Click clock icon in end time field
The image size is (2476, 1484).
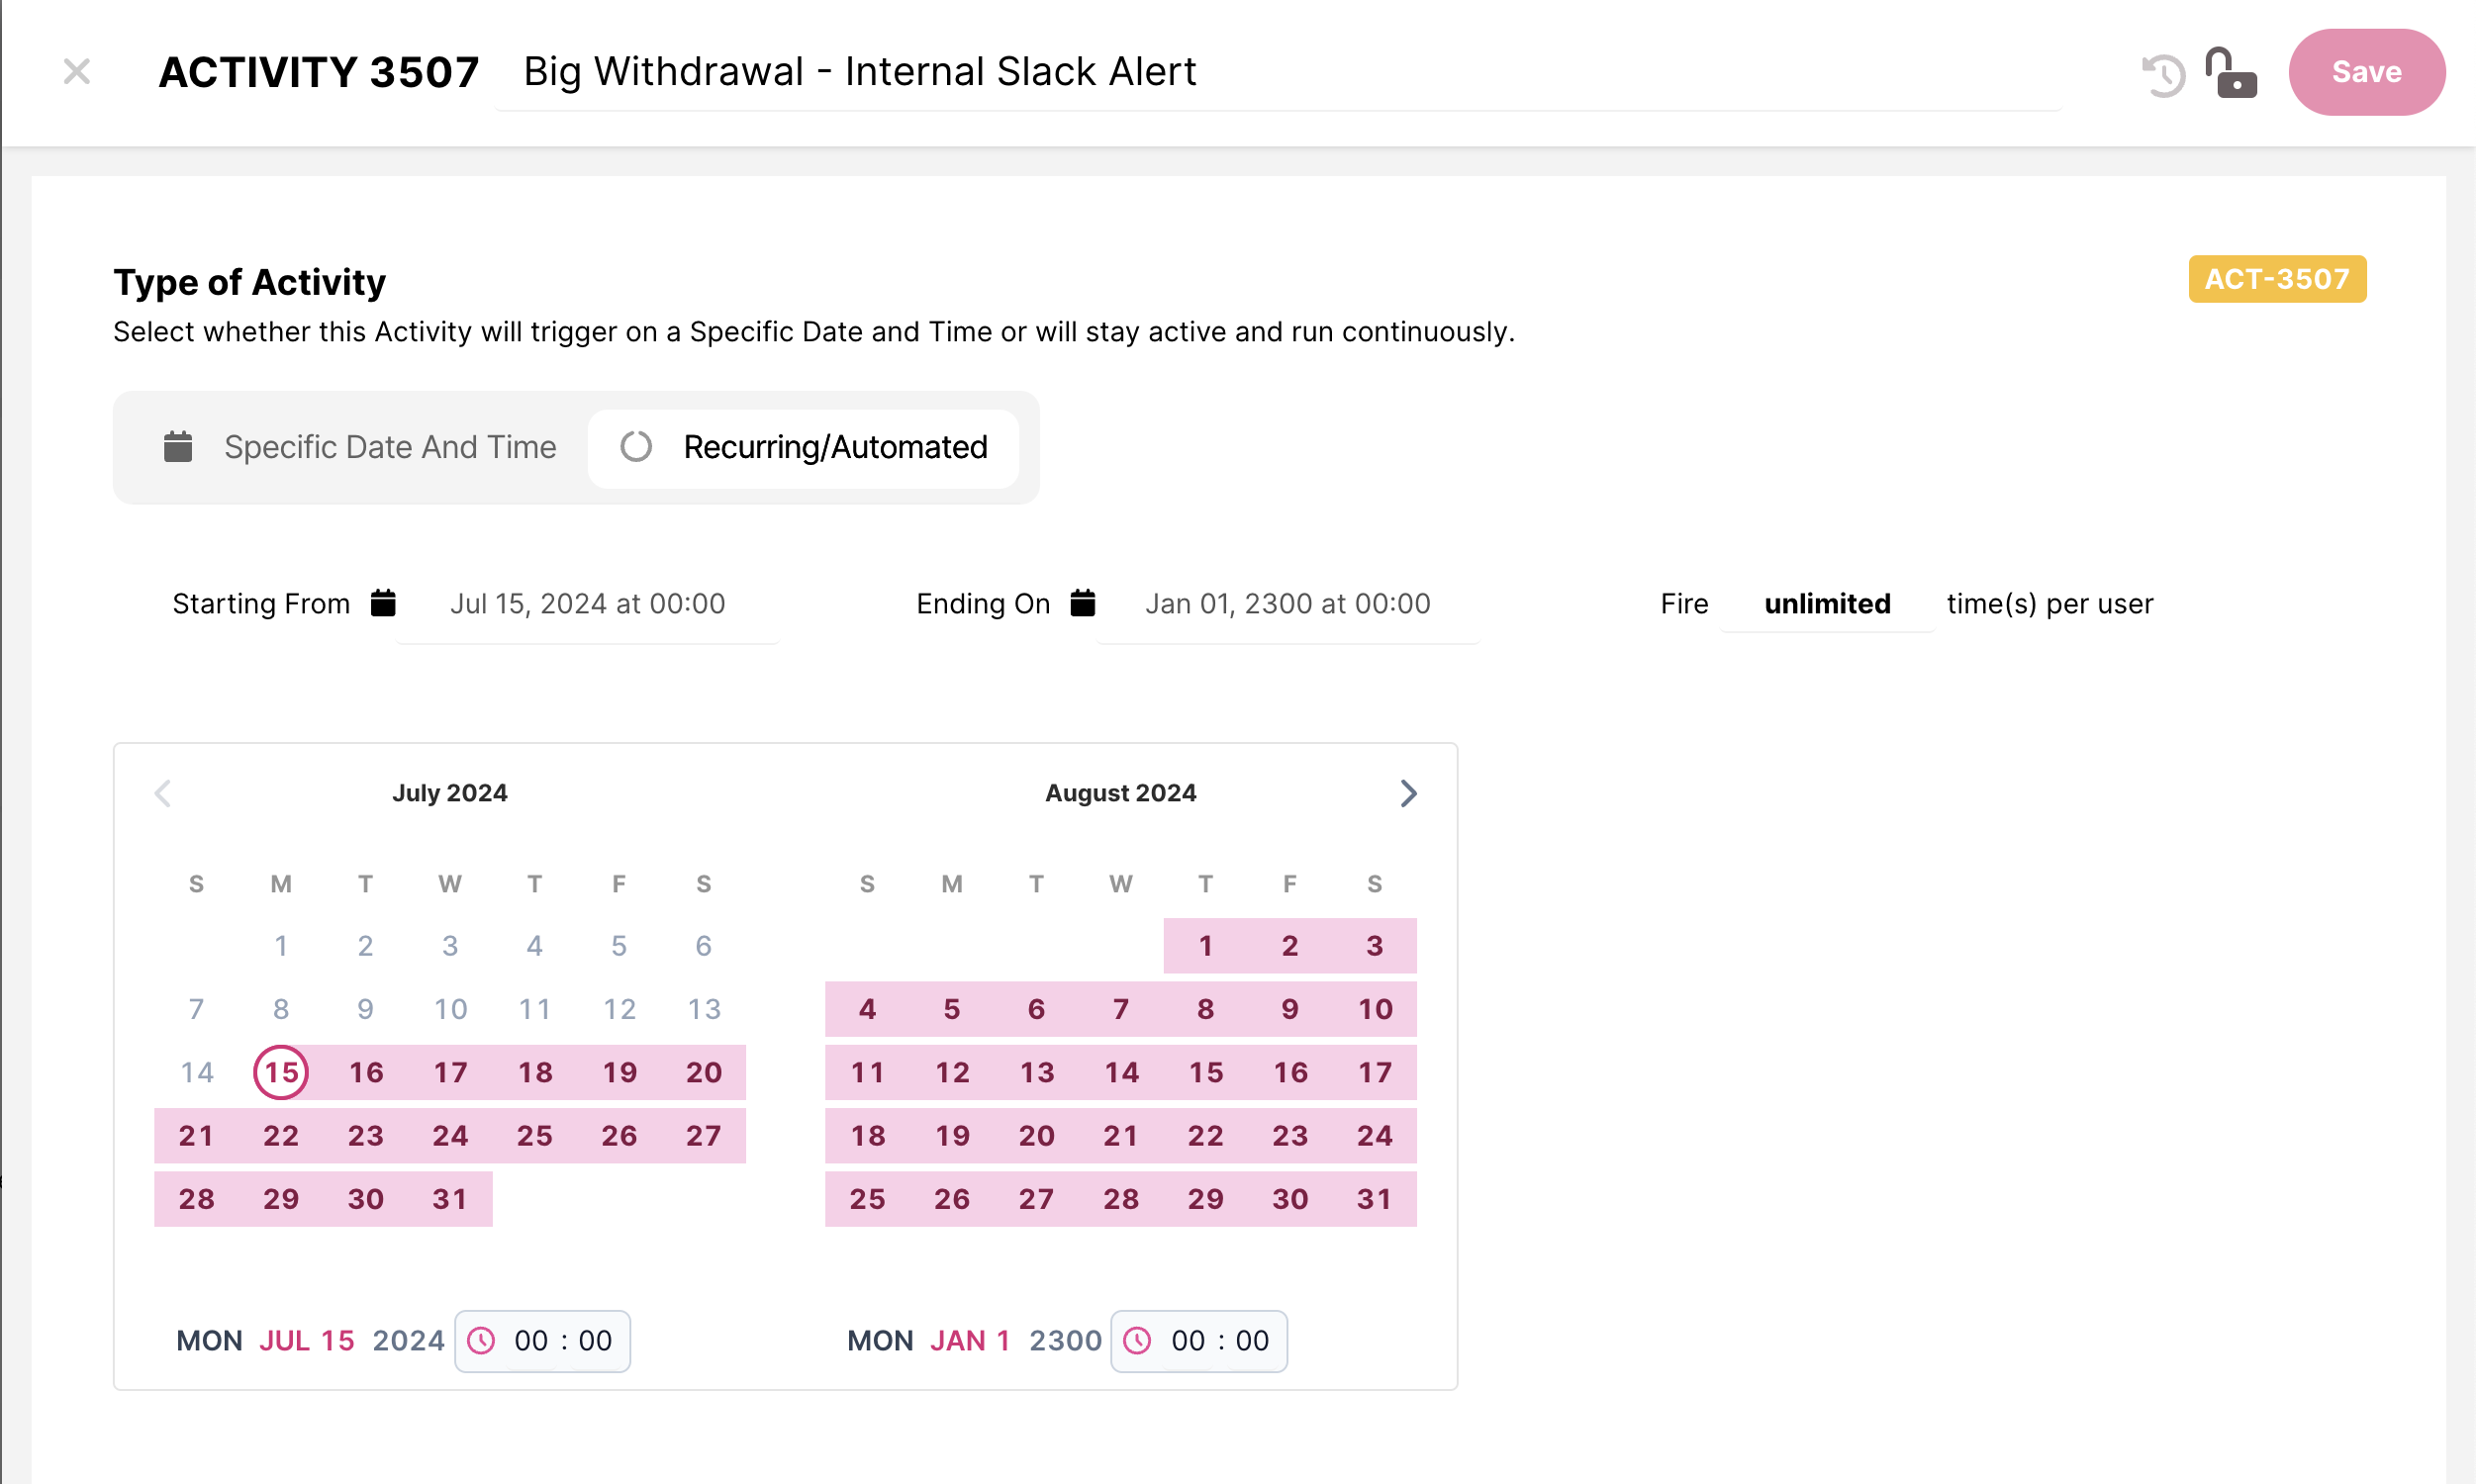click(x=1138, y=1340)
